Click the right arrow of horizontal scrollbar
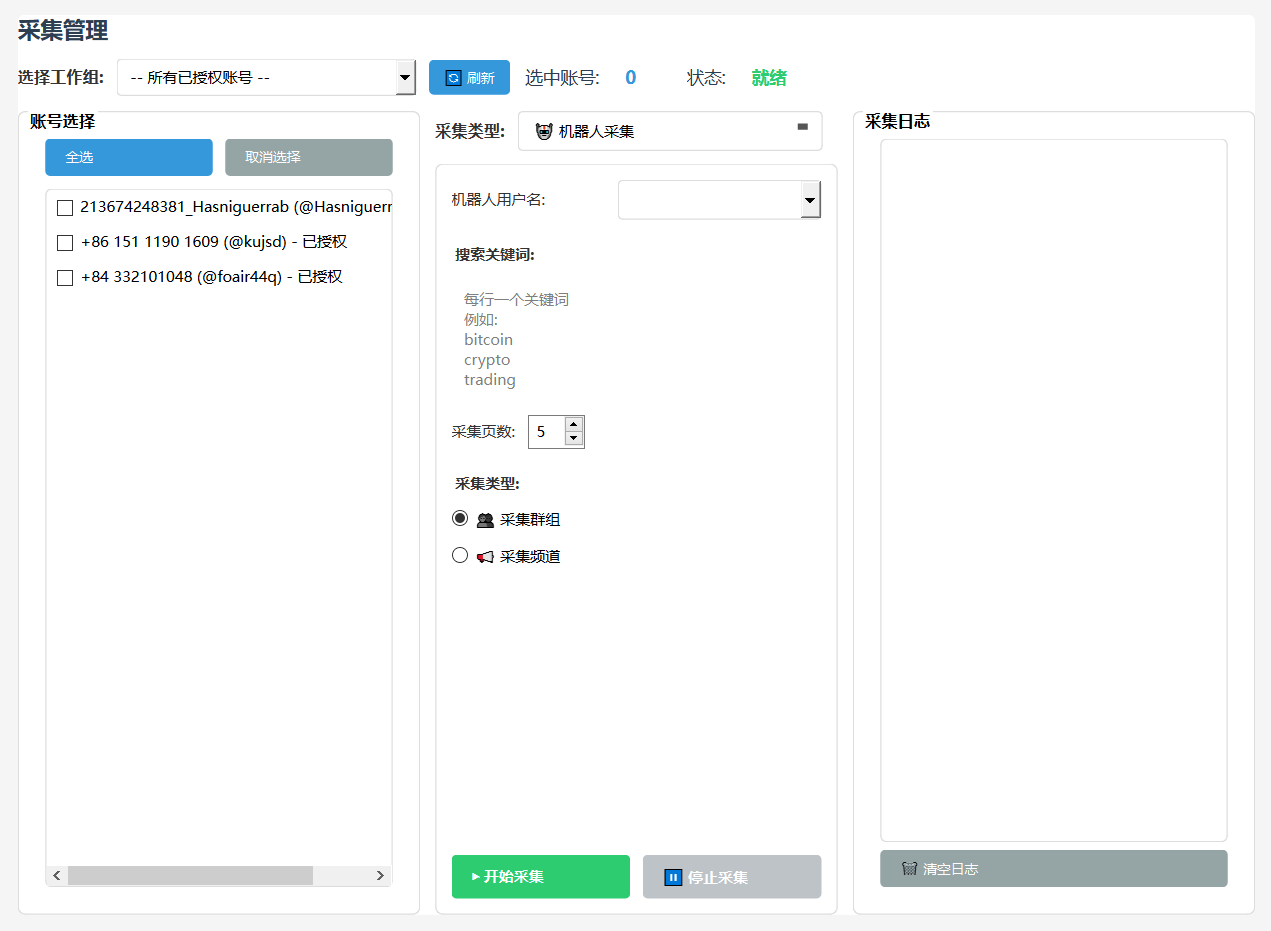The height and width of the screenshot is (931, 1271). [380, 876]
